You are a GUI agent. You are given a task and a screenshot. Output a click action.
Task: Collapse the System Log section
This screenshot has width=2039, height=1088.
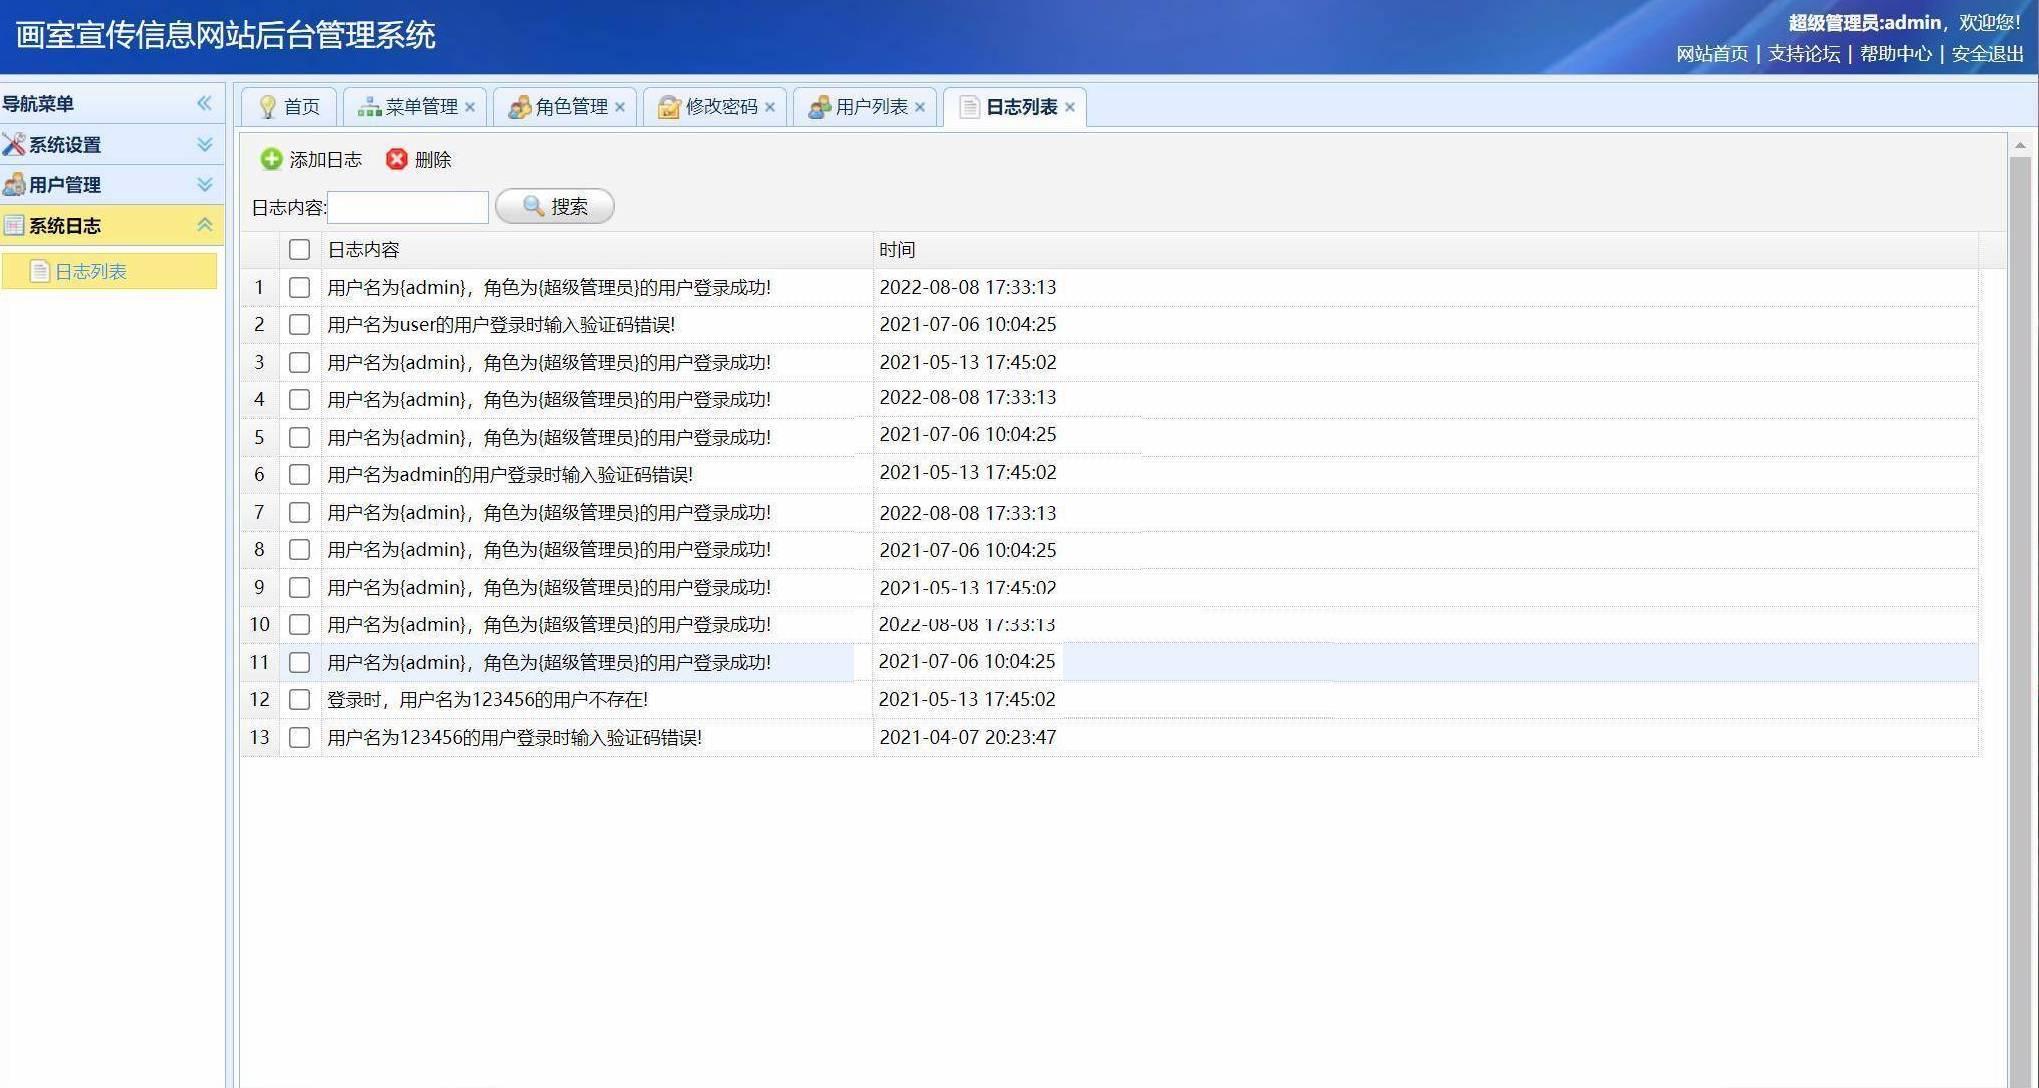[205, 225]
